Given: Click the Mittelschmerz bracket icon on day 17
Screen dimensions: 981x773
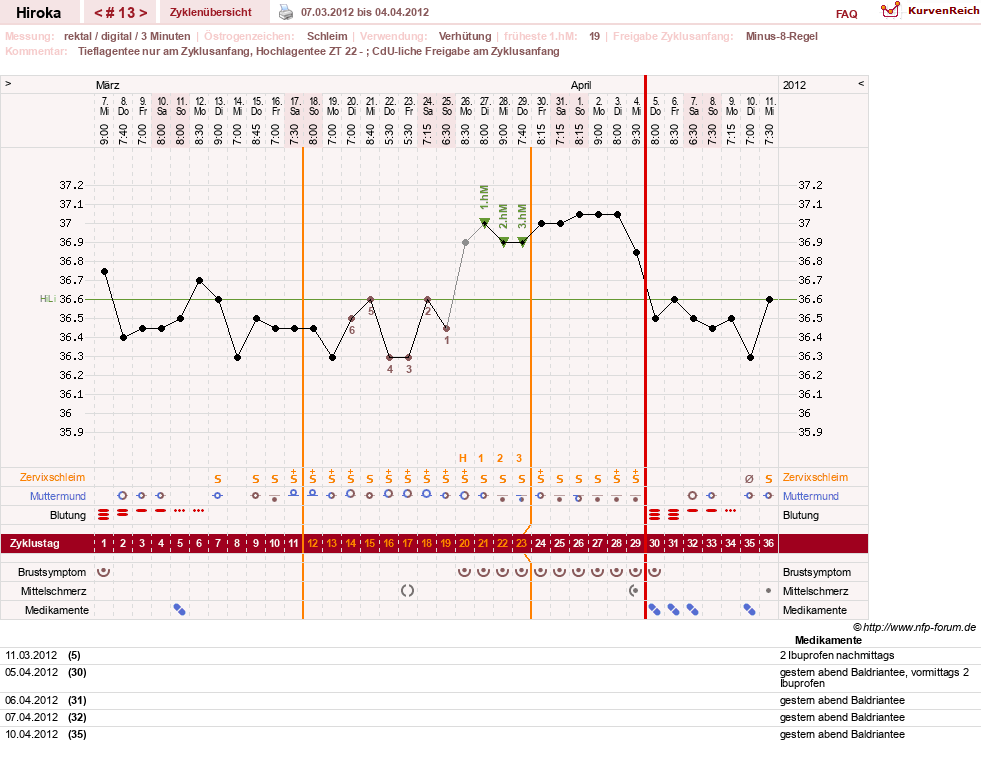Looking at the screenshot, I should point(407,590).
